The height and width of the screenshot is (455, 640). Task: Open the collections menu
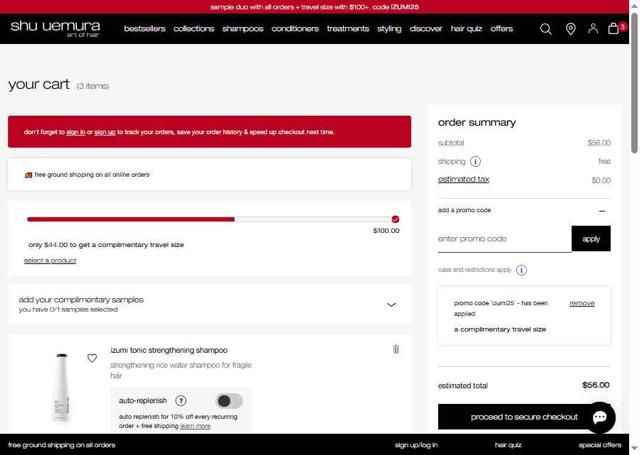click(193, 29)
